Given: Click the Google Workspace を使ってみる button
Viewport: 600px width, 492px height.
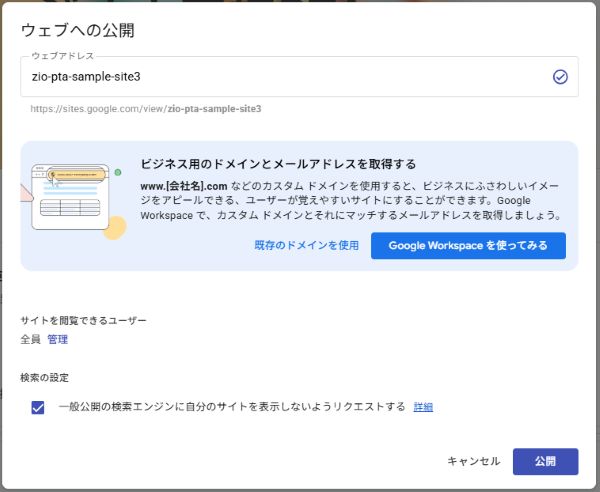Looking at the screenshot, I should click(x=468, y=246).
